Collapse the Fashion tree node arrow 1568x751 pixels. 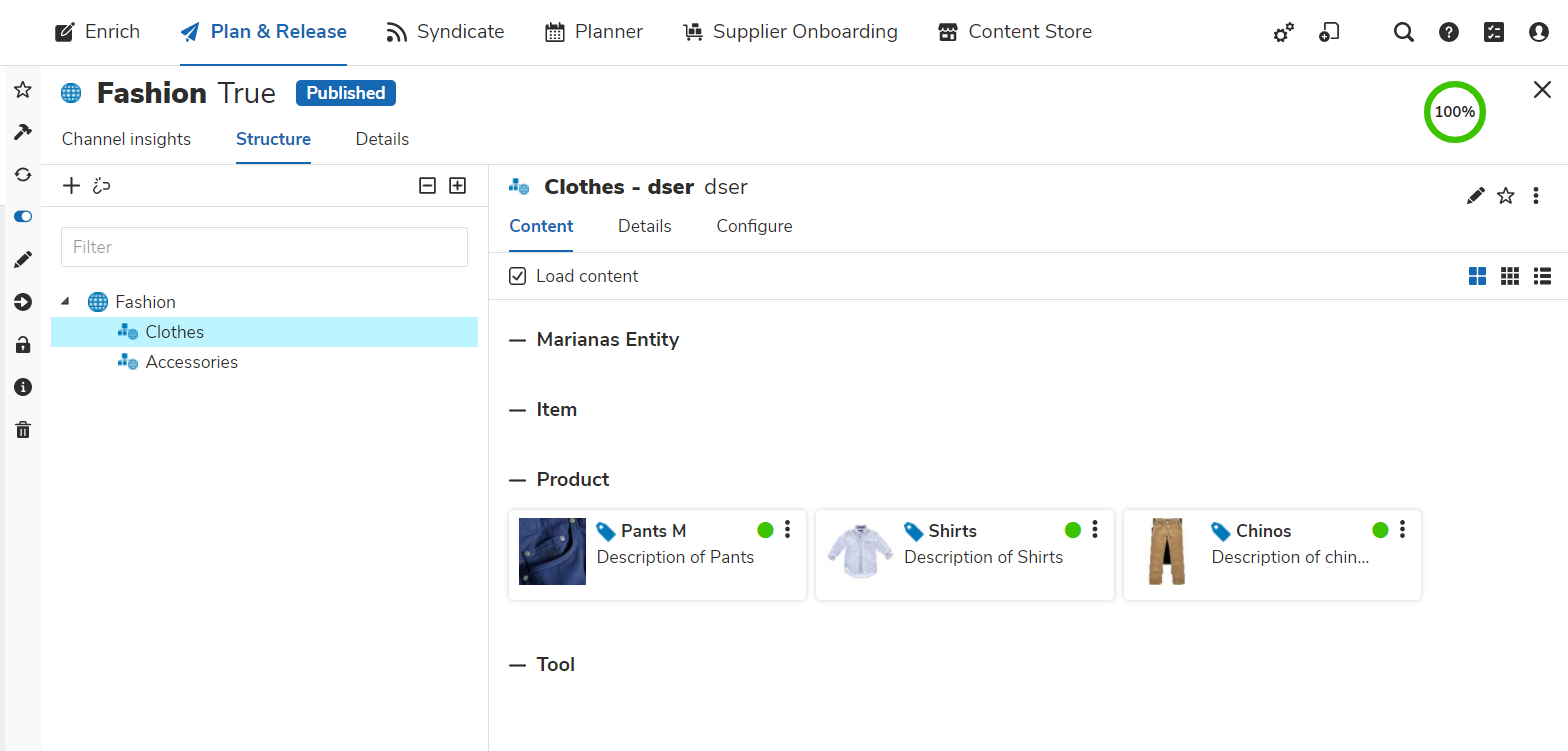click(65, 301)
